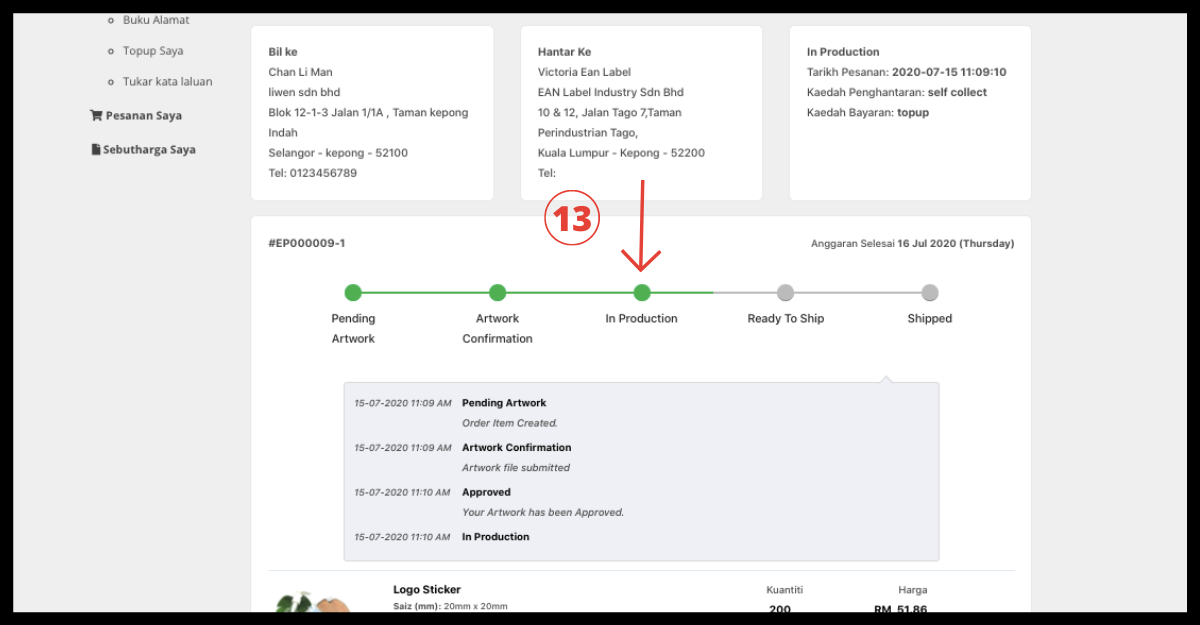The height and width of the screenshot is (625, 1200).
Task: Click the Logo Sticker product name
Action: coord(427,590)
